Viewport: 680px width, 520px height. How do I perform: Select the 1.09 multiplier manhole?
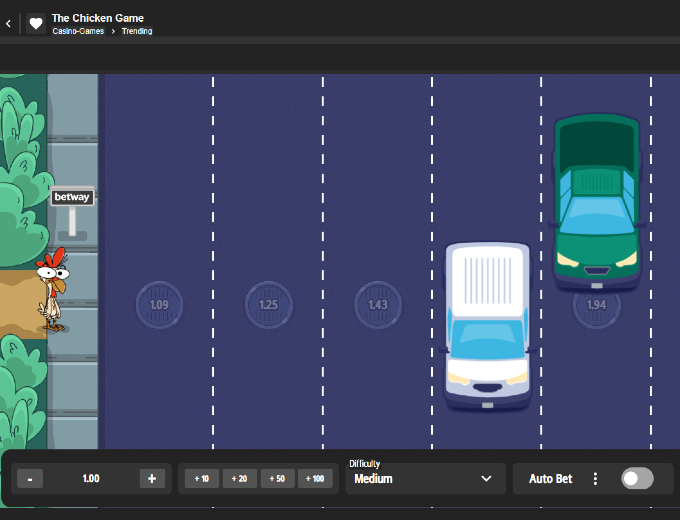click(x=159, y=305)
